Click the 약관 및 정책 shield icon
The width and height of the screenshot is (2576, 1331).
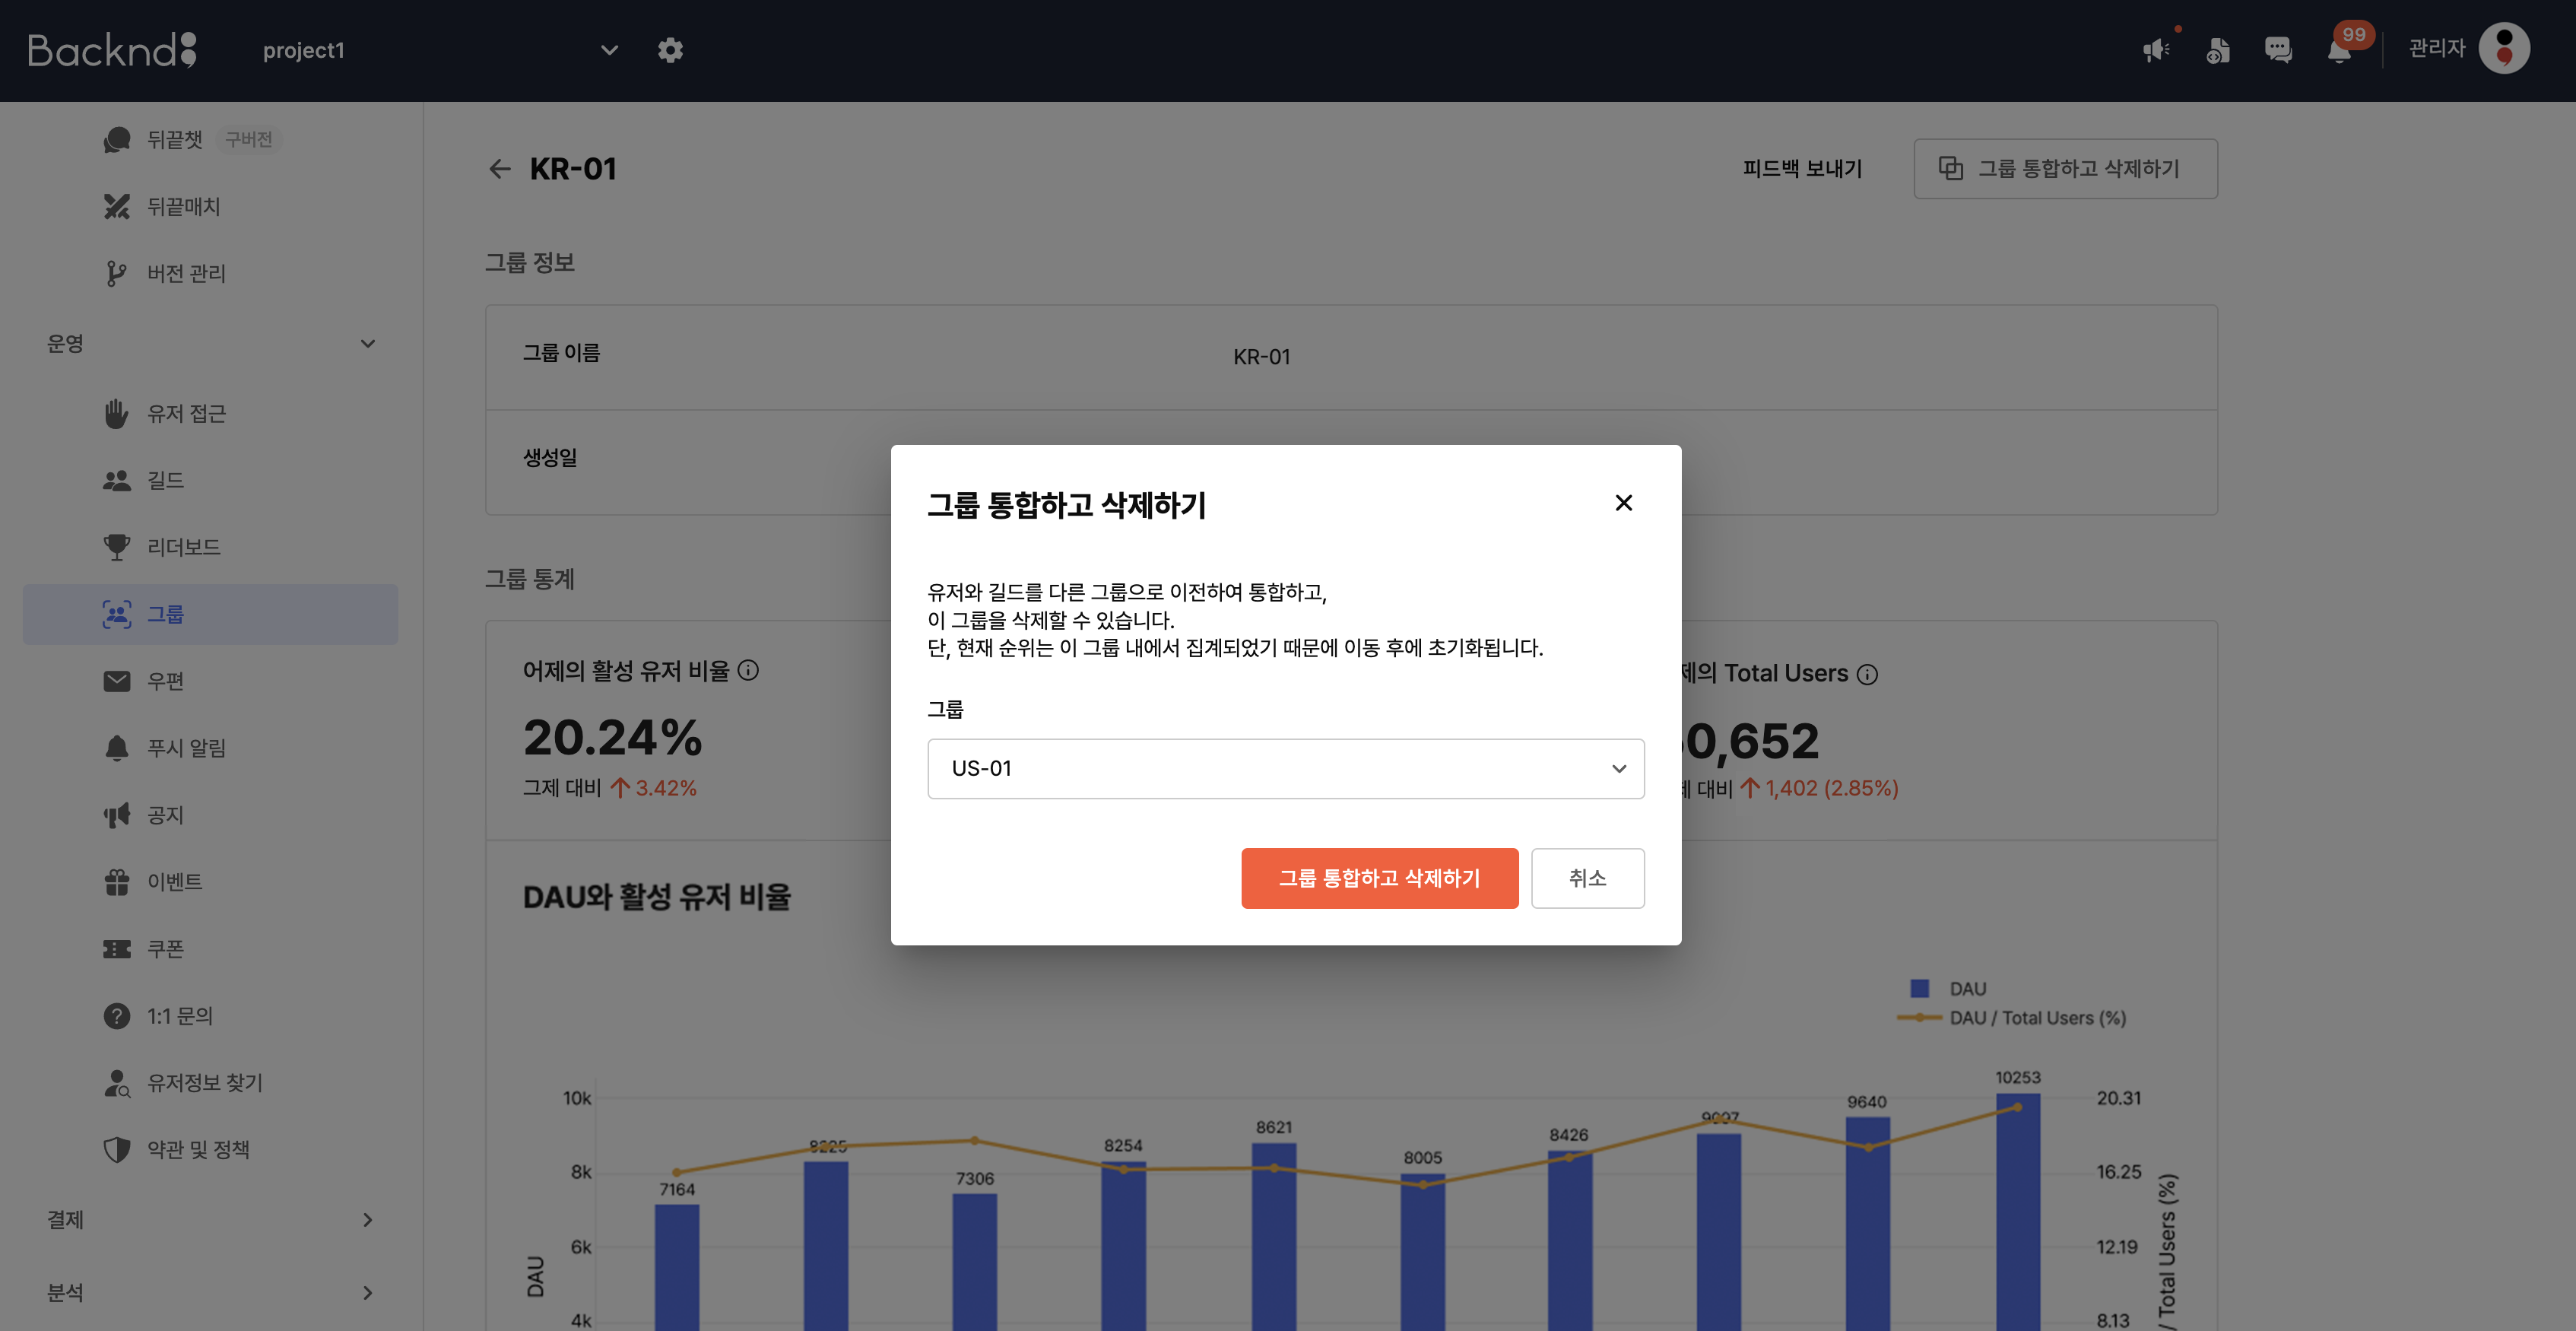click(117, 1150)
